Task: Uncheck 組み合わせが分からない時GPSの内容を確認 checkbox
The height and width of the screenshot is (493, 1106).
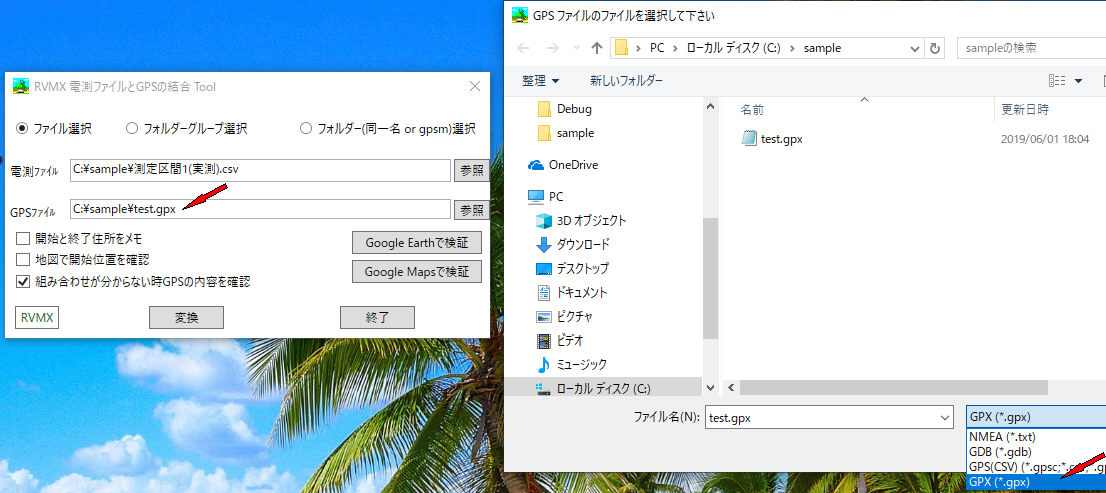Action: (23, 282)
